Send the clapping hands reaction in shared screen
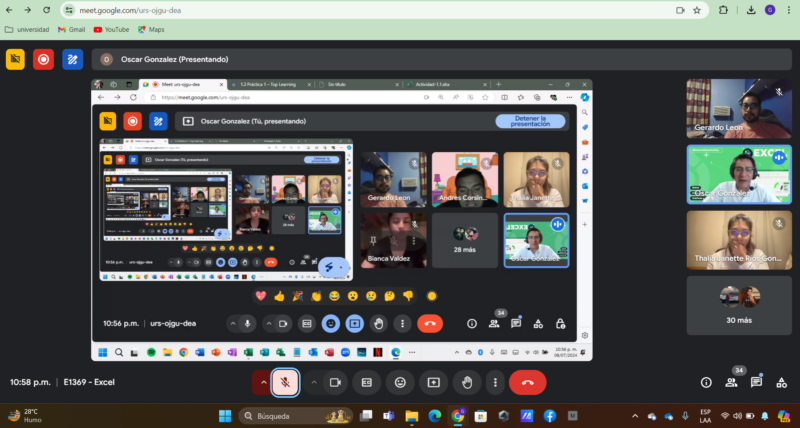The width and height of the screenshot is (800, 428). tap(316, 296)
